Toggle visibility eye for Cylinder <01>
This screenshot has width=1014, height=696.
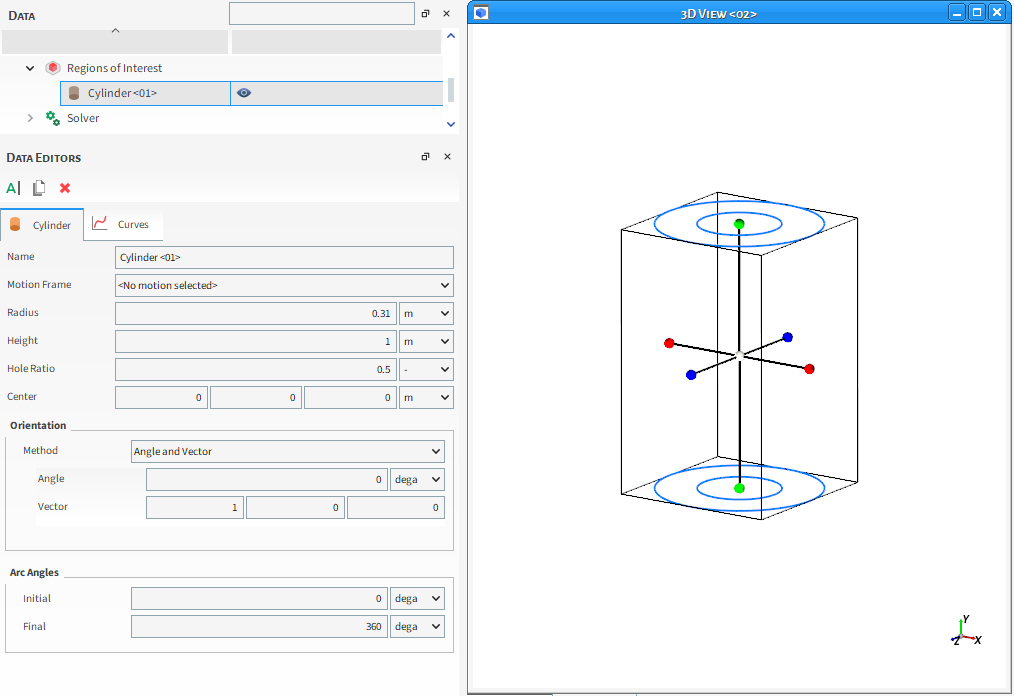coord(244,93)
